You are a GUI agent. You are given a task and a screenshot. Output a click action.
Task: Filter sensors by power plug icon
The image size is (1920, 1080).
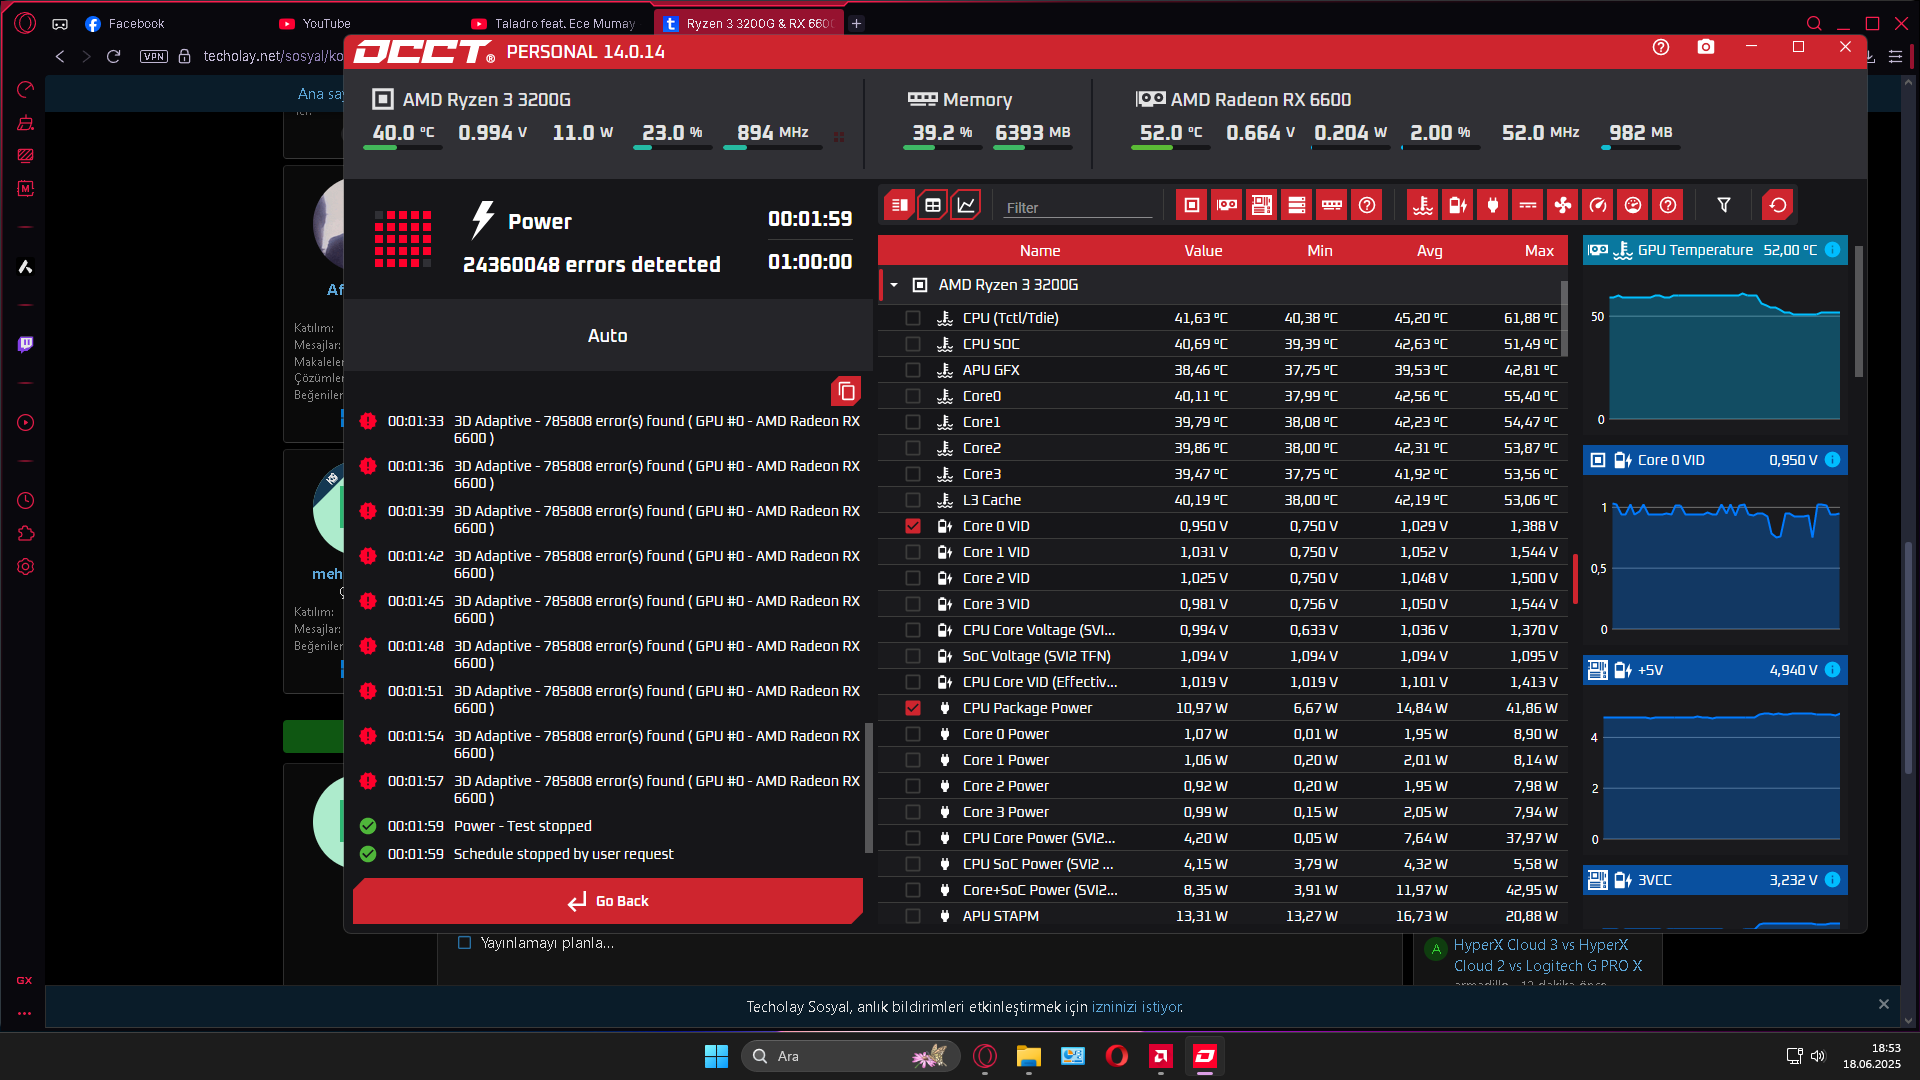click(x=1493, y=206)
